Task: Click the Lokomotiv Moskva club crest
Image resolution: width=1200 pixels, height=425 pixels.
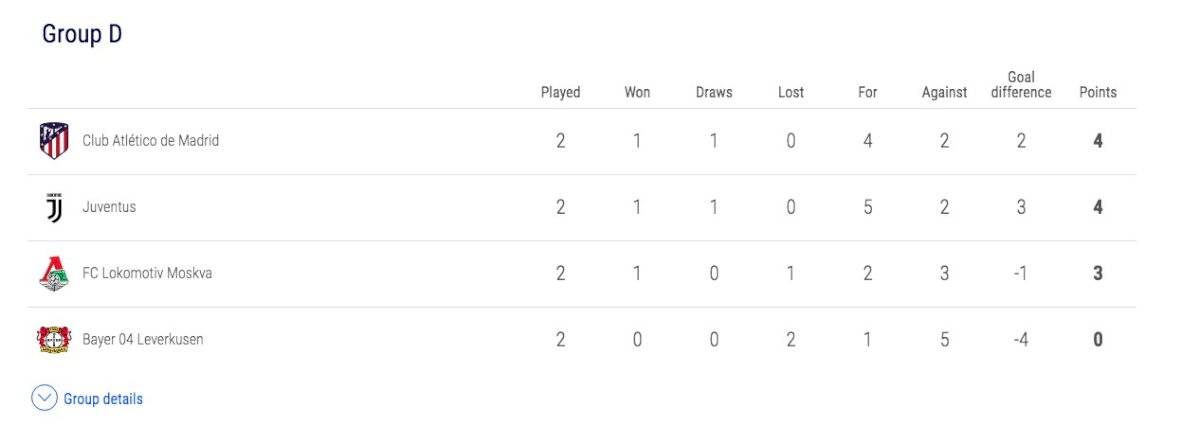Action: pyautogui.click(x=54, y=274)
